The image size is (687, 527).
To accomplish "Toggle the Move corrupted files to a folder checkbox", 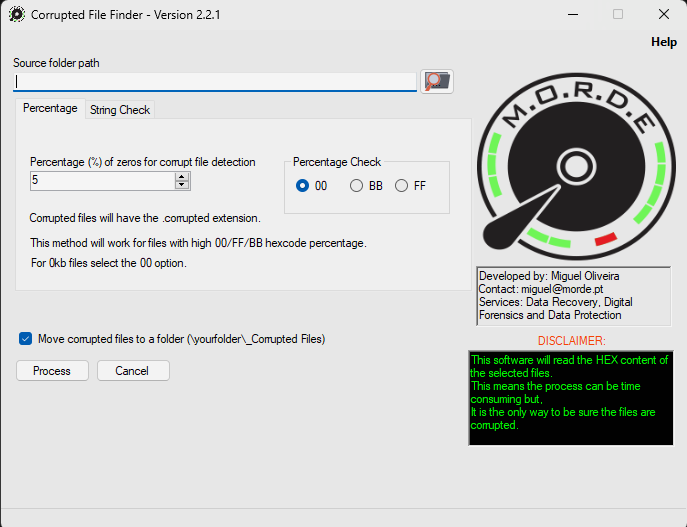I will [25, 339].
